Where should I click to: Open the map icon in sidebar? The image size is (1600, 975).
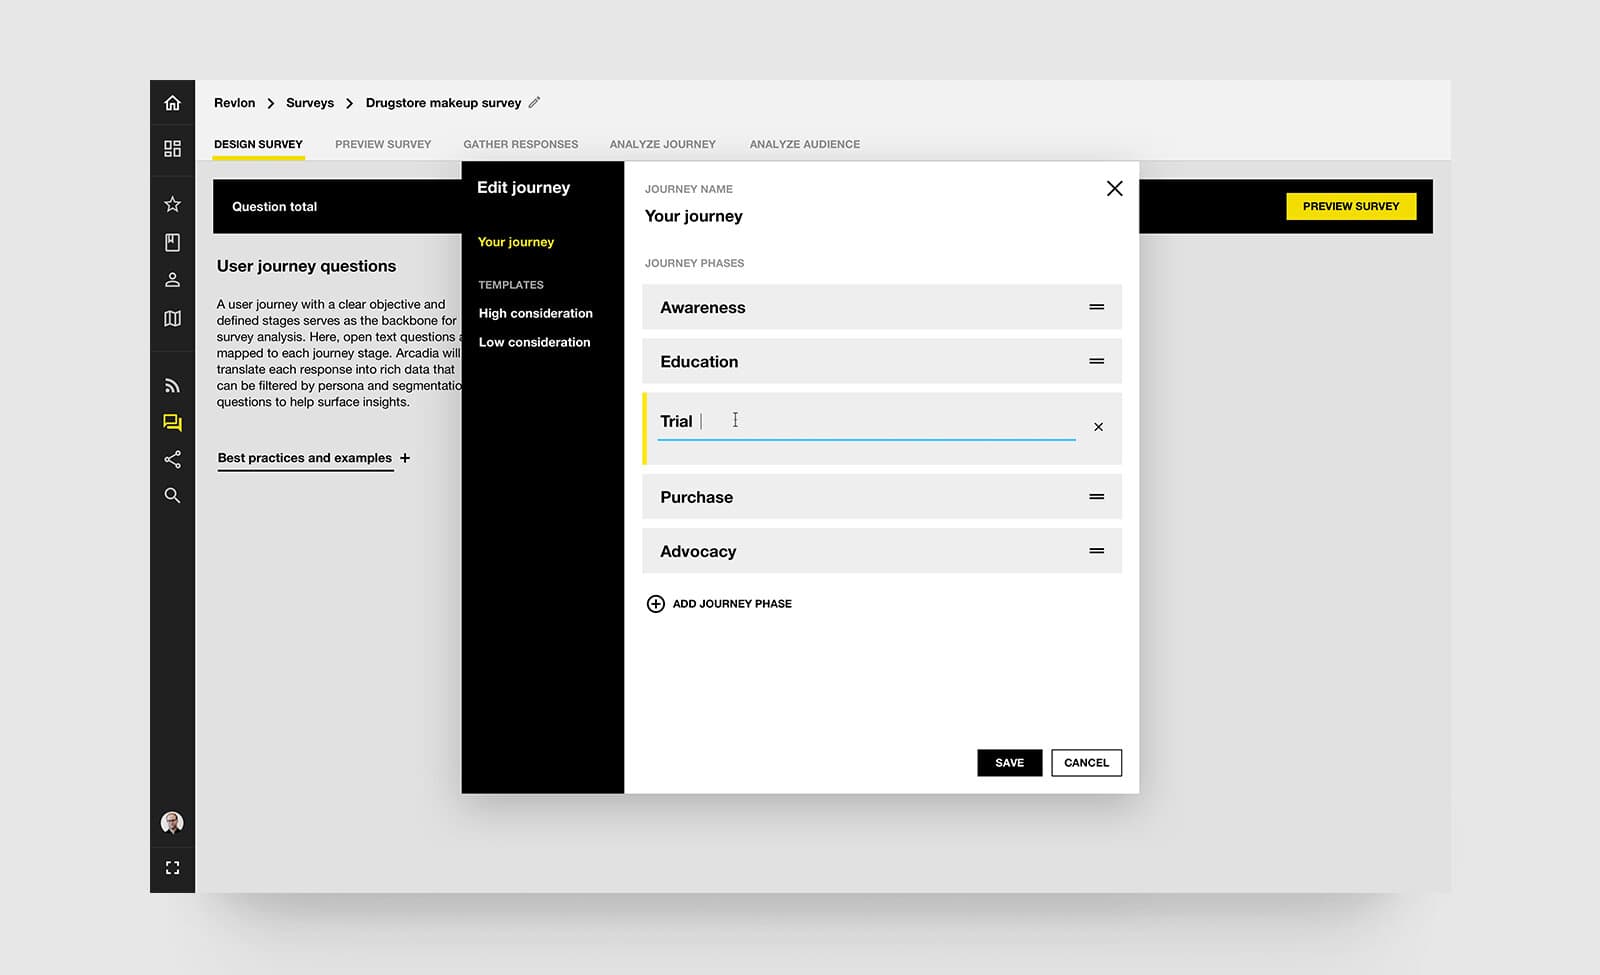click(x=172, y=318)
